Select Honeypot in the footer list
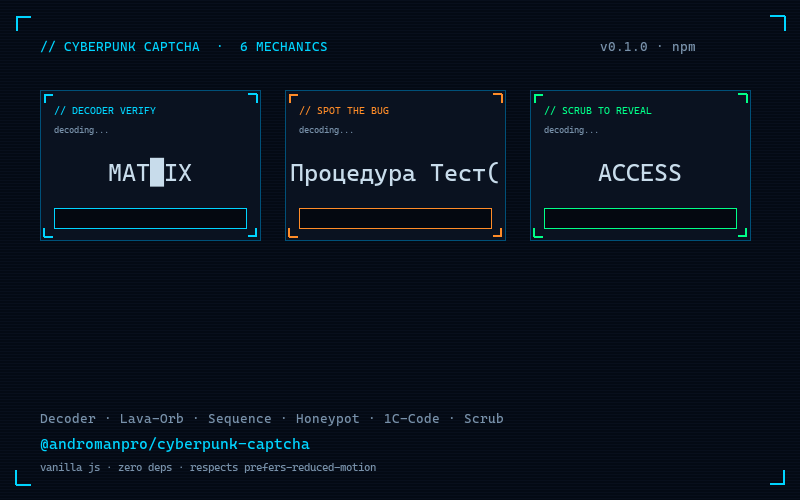Image resolution: width=800 pixels, height=500 pixels. click(328, 418)
